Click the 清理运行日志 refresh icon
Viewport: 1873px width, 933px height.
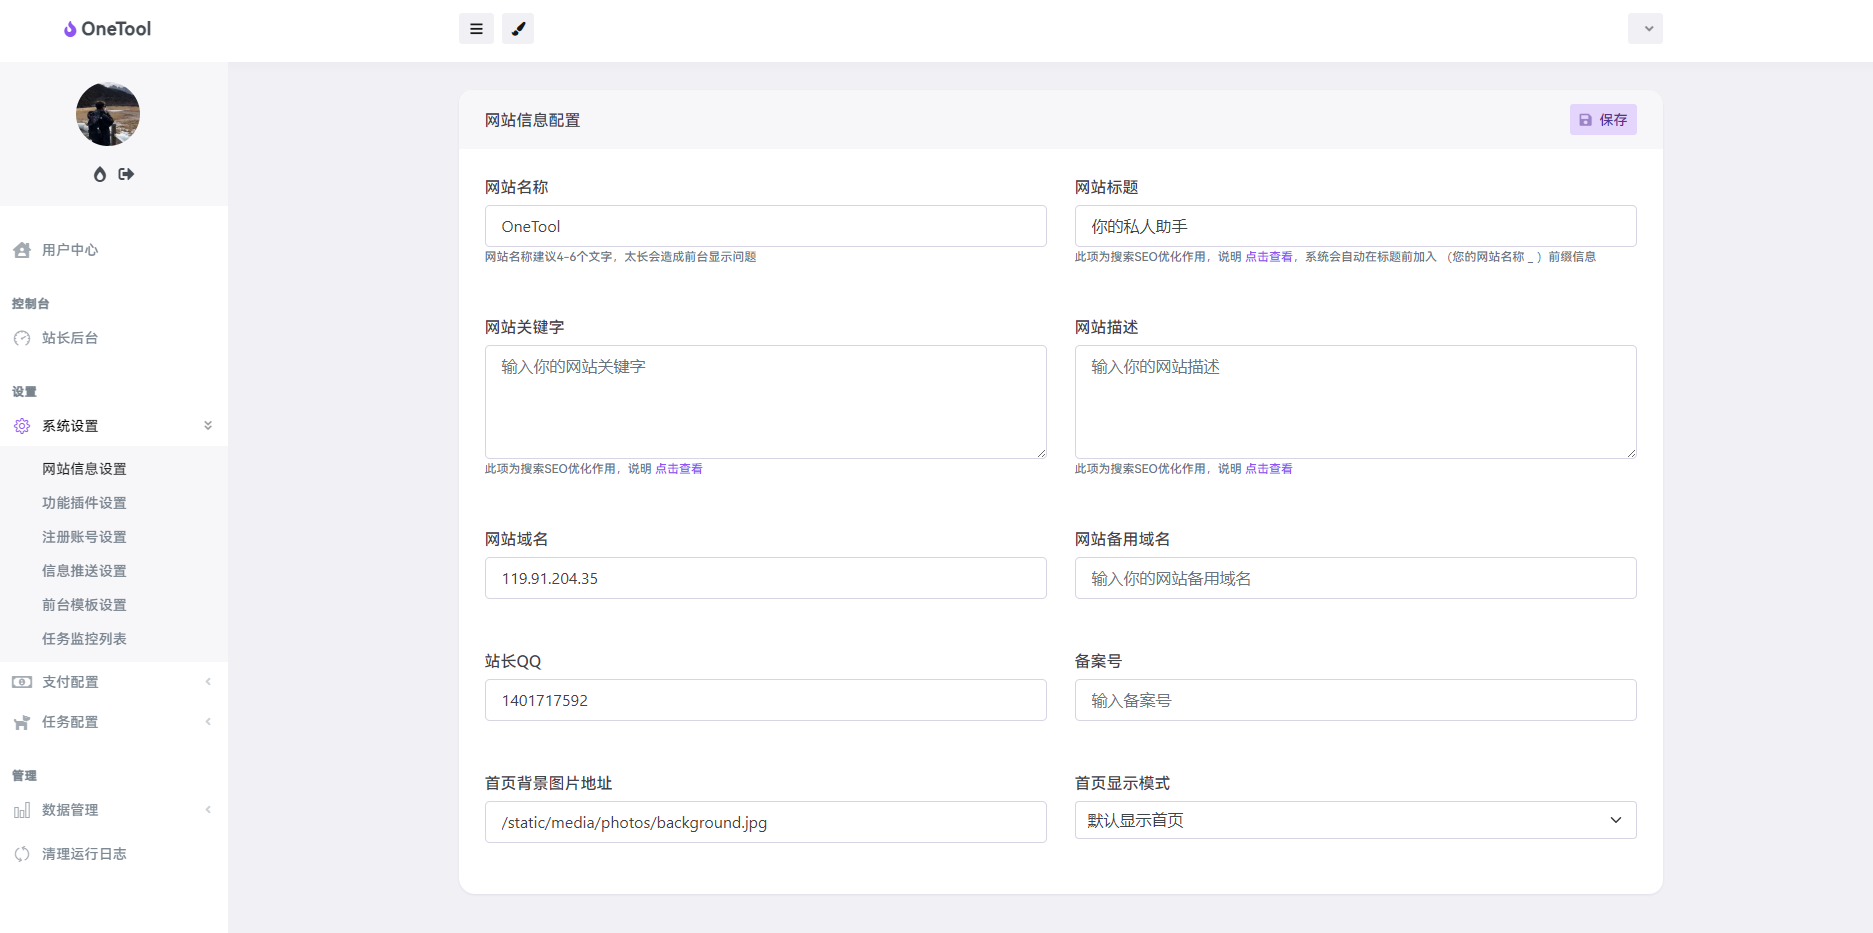click(22, 854)
